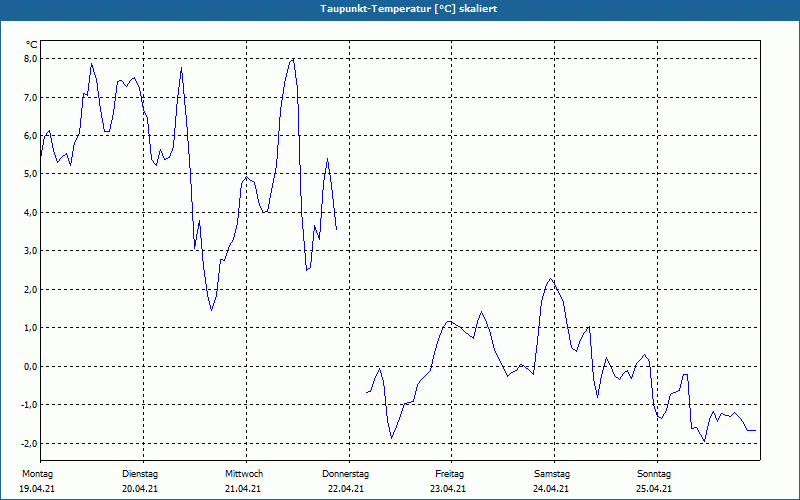Image resolution: width=800 pixels, height=500 pixels.
Task: Click the 1,0 axis value
Action: [31, 328]
